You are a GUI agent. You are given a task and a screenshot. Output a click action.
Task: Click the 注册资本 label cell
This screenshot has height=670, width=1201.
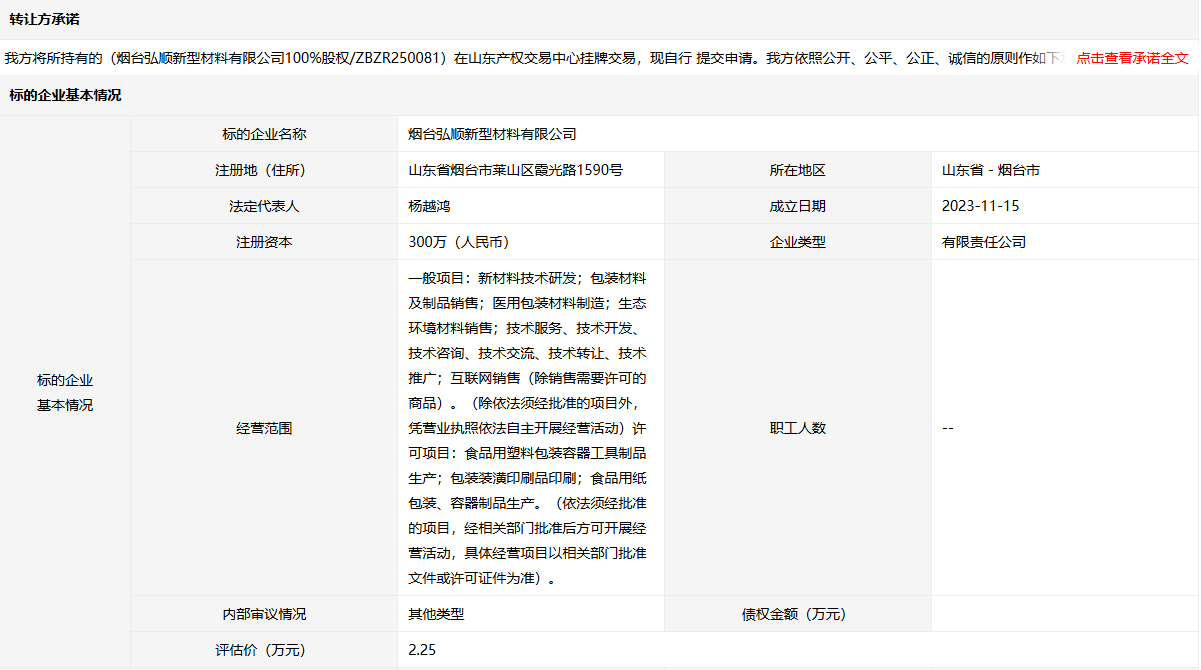tap(264, 242)
